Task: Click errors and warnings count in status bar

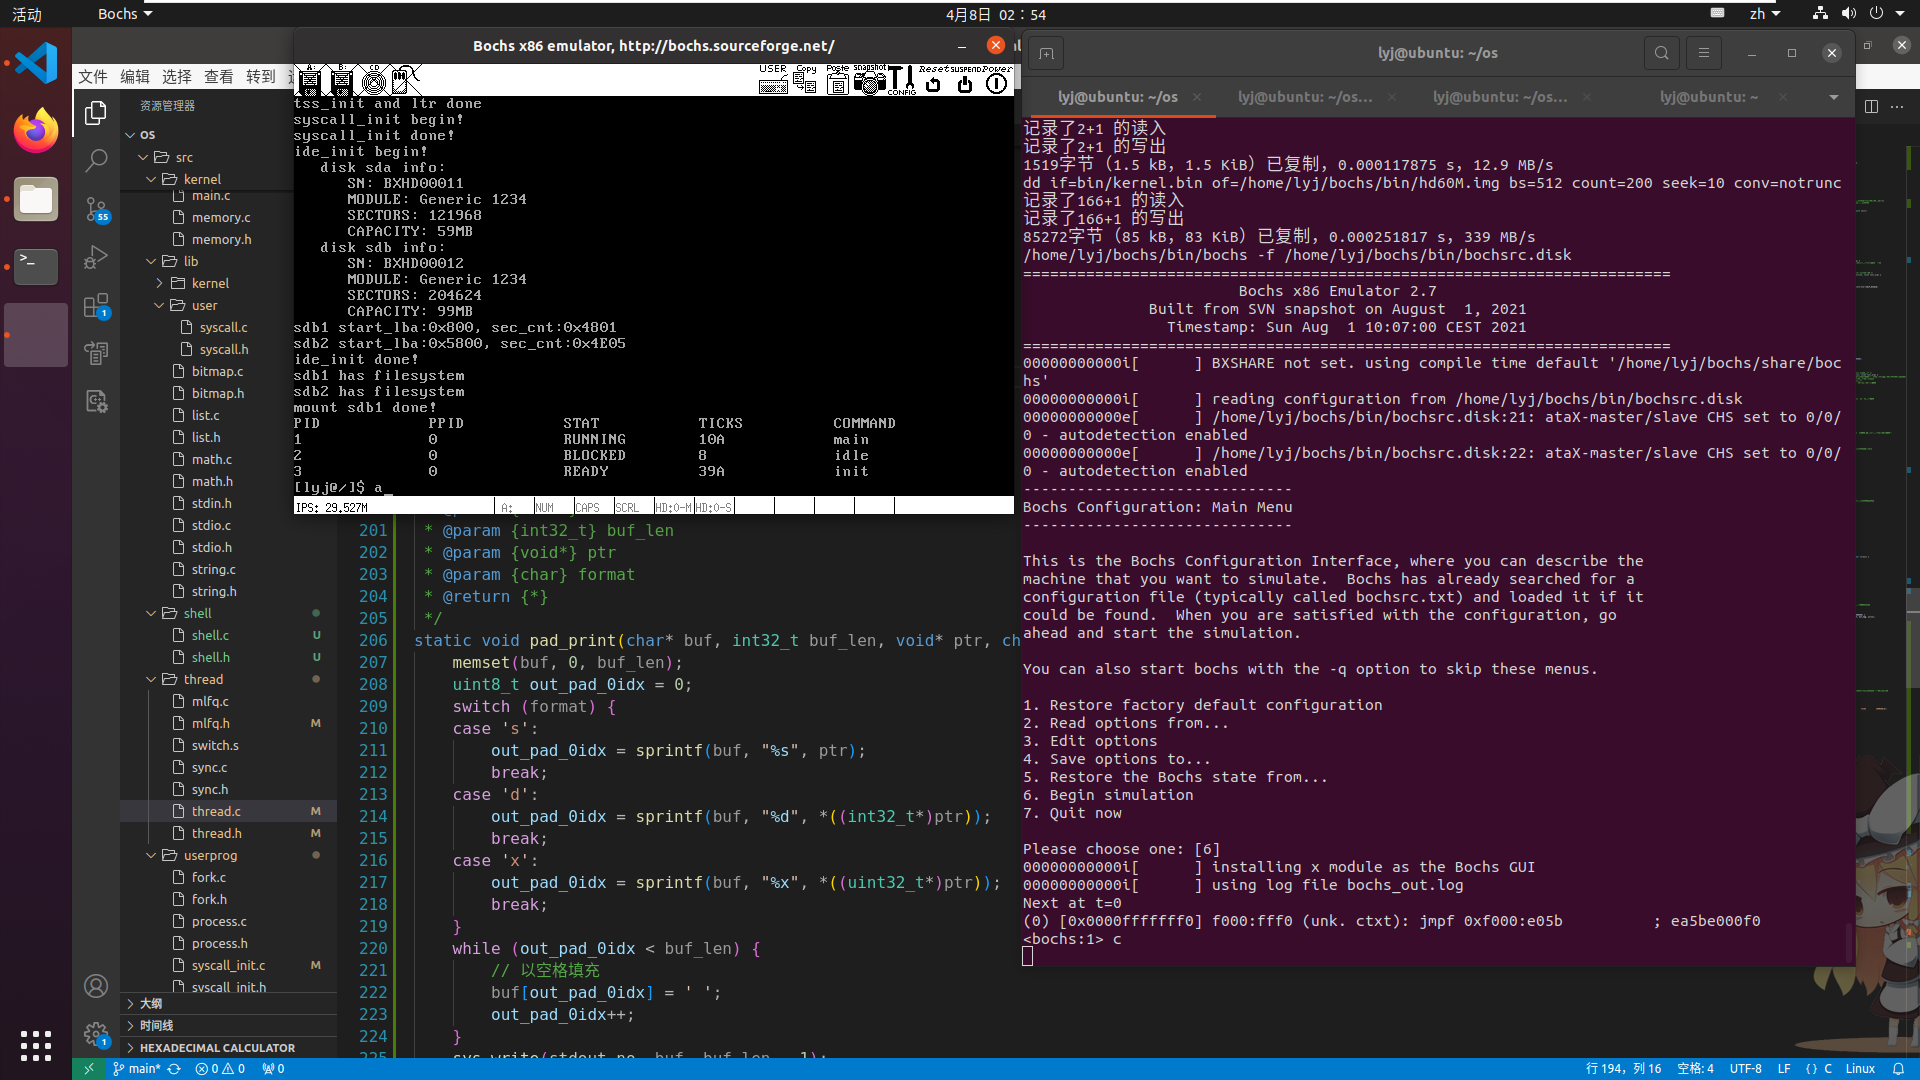Action: (220, 1068)
